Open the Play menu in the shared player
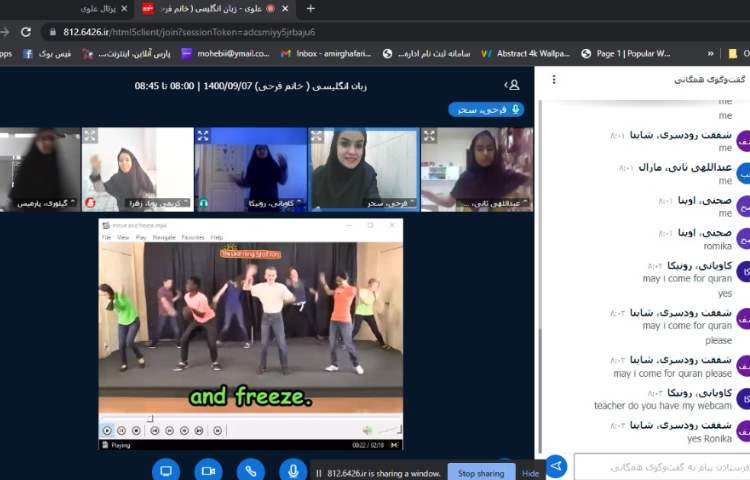 141,237
